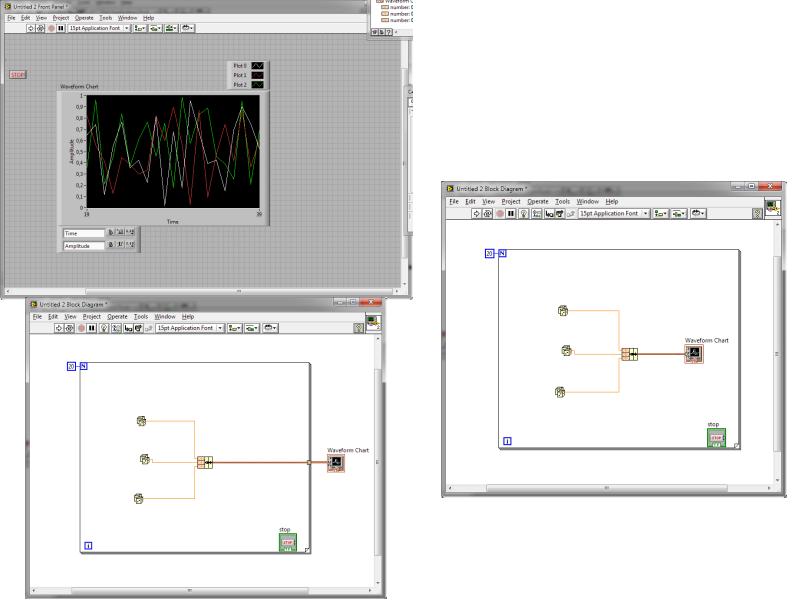Click Abort Execution icon in lower Block Diagram toolbar
Image resolution: width=800 pixels, height=600 pixels.
tap(81, 328)
